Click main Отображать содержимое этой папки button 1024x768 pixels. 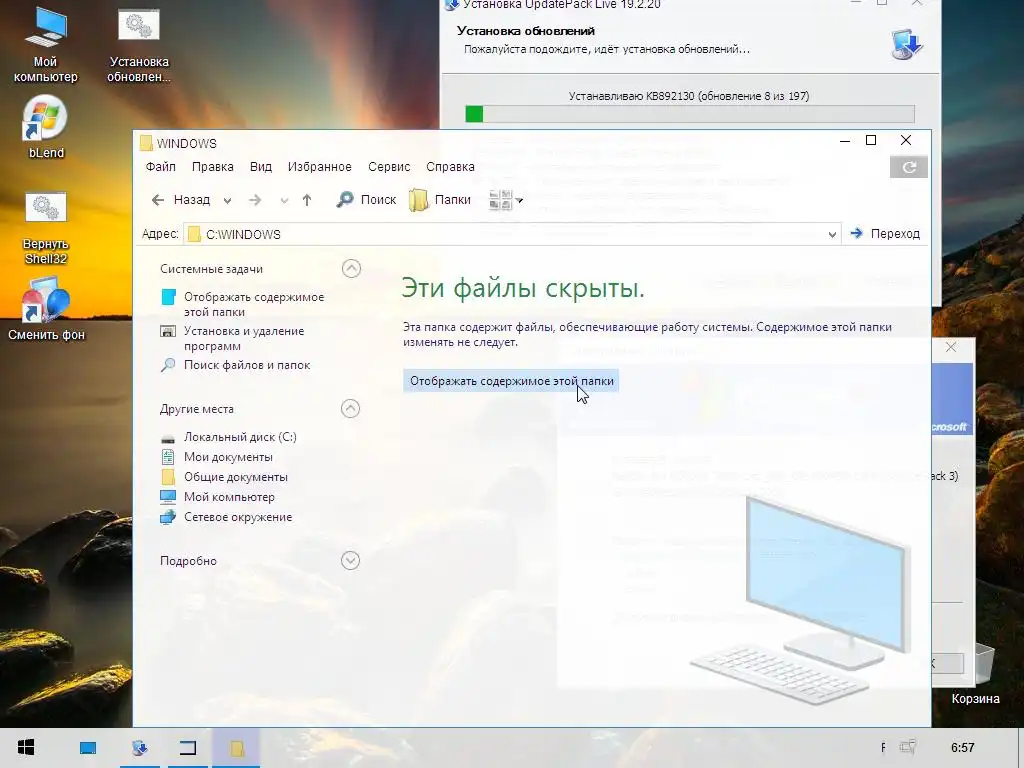(511, 381)
